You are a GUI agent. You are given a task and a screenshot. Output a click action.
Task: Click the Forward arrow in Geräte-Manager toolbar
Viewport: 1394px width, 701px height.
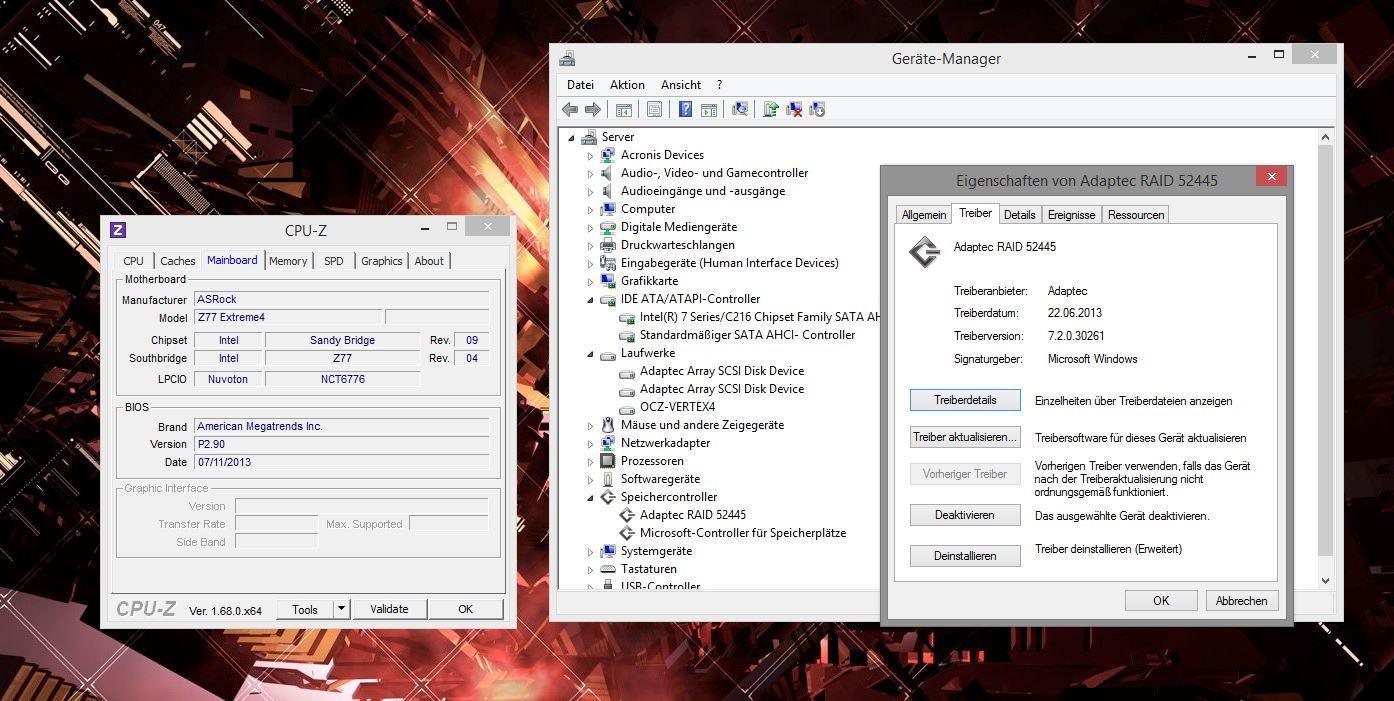pos(592,110)
